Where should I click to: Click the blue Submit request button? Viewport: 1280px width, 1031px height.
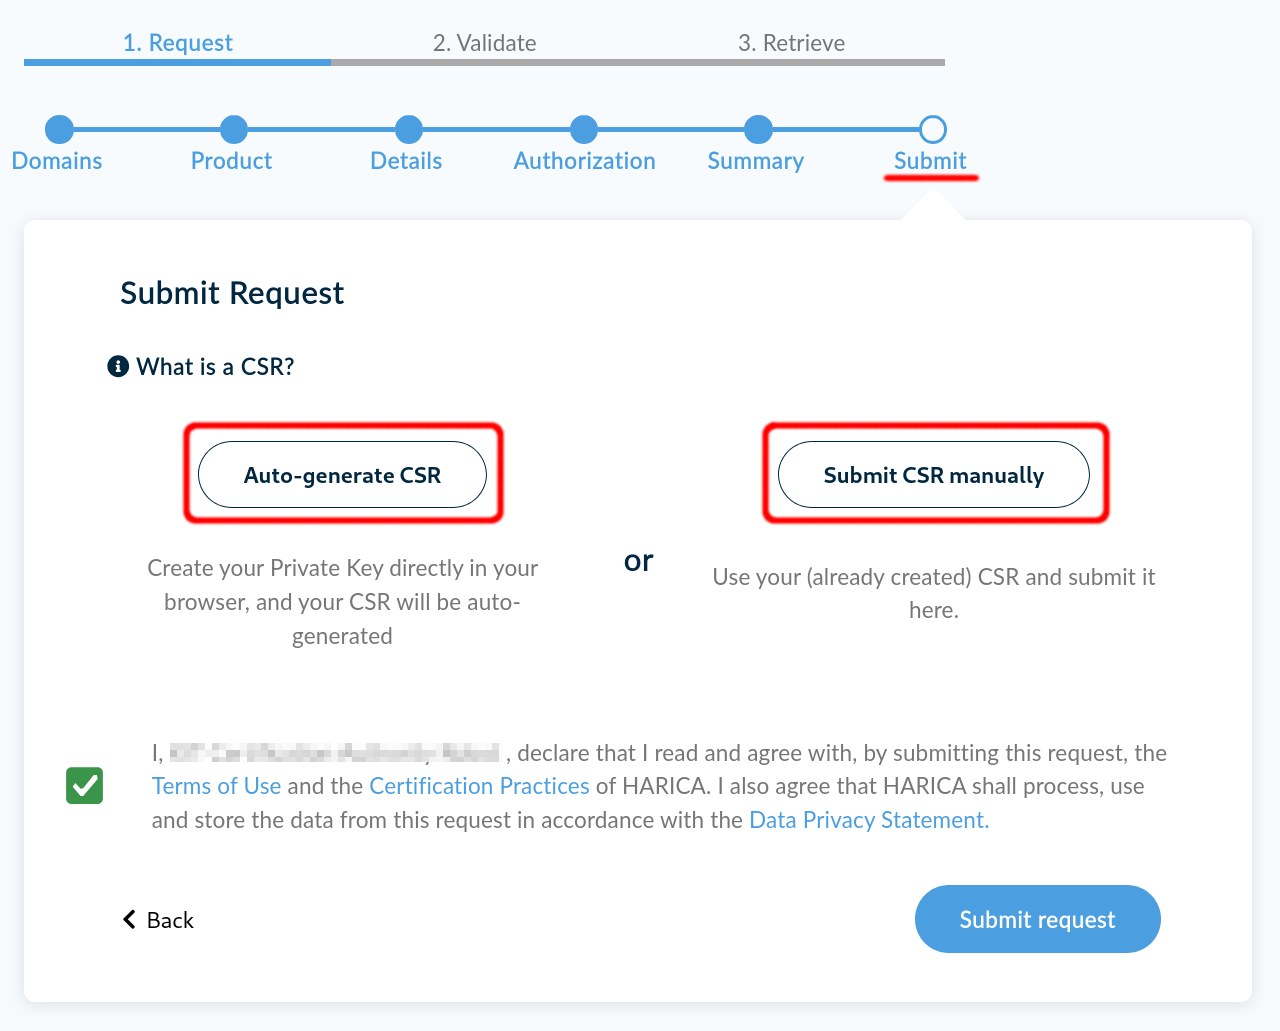pyautogui.click(x=1037, y=919)
